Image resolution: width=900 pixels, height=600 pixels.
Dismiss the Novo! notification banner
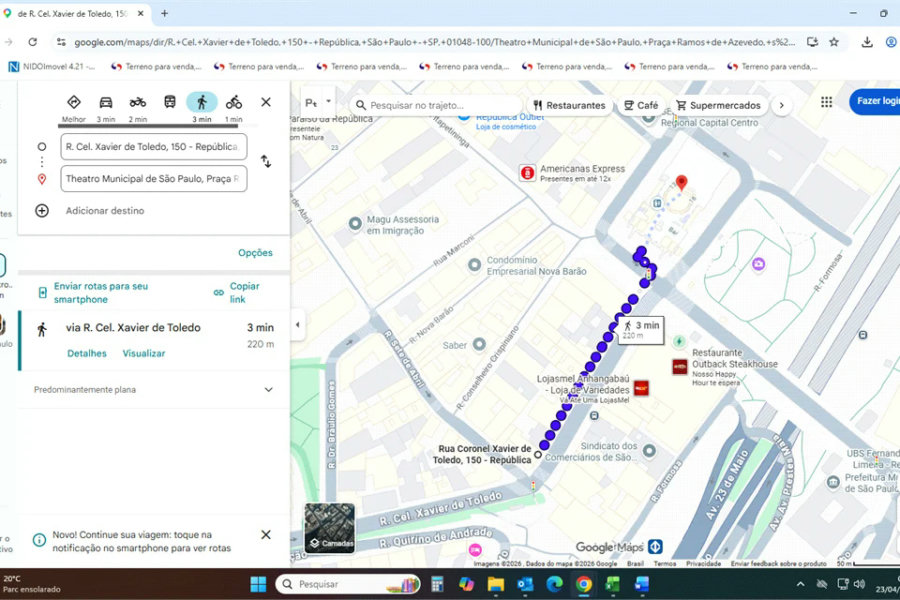[x=266, y=535]
